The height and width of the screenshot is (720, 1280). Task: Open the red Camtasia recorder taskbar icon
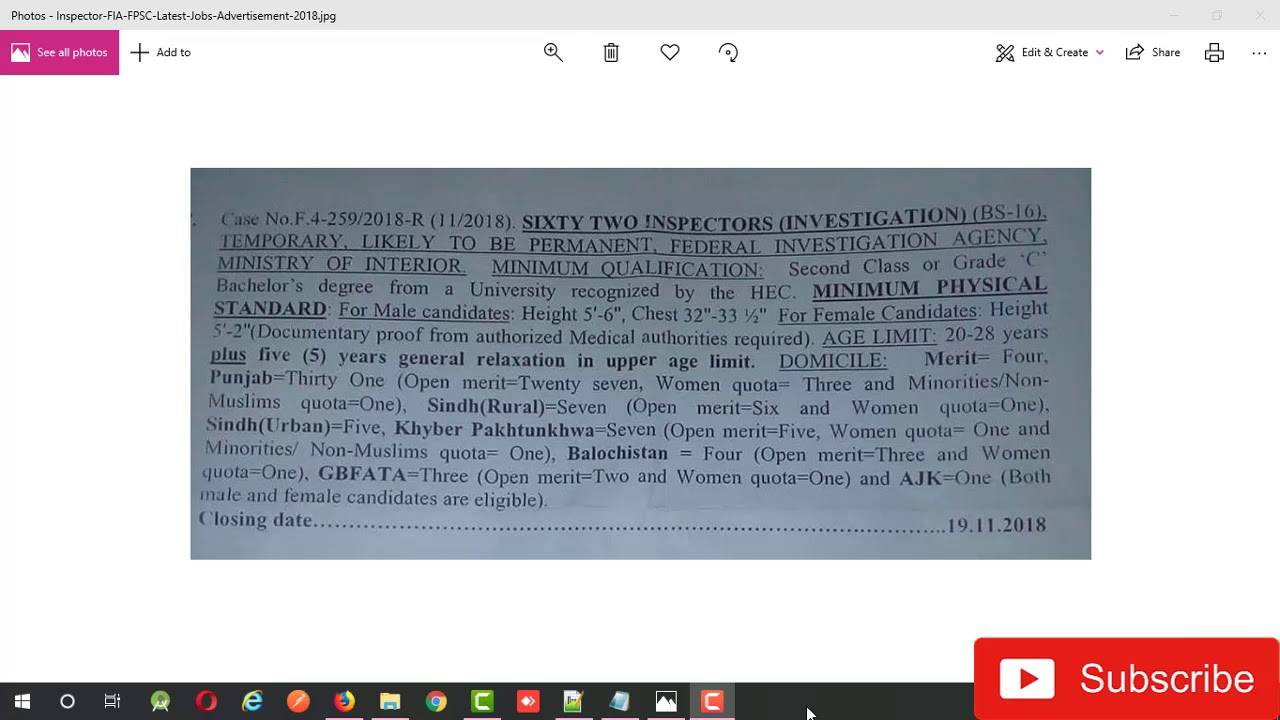click(x=712, y=702)
